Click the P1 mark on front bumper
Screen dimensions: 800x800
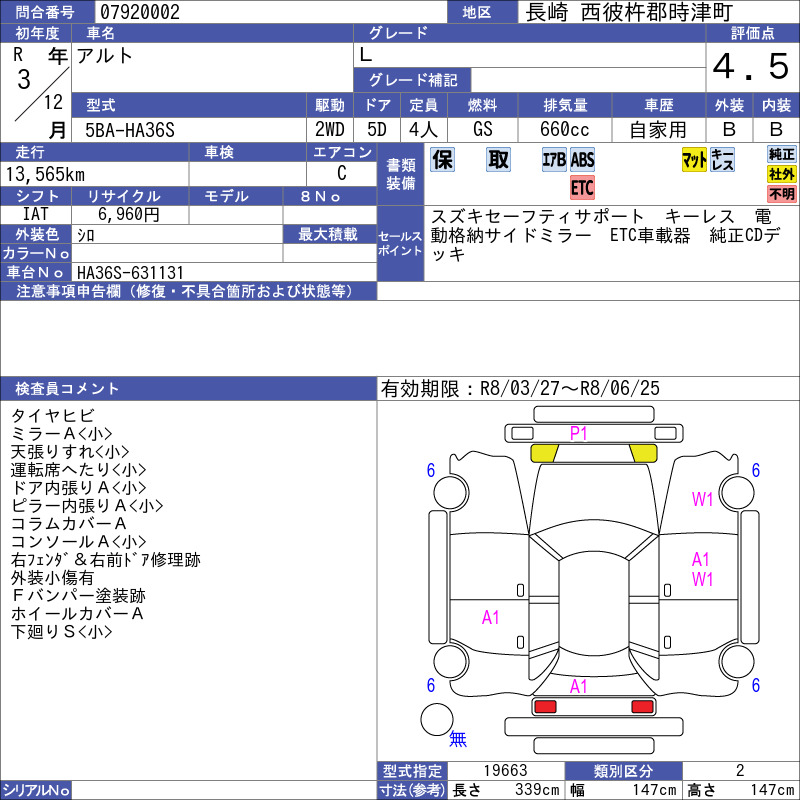579,433
